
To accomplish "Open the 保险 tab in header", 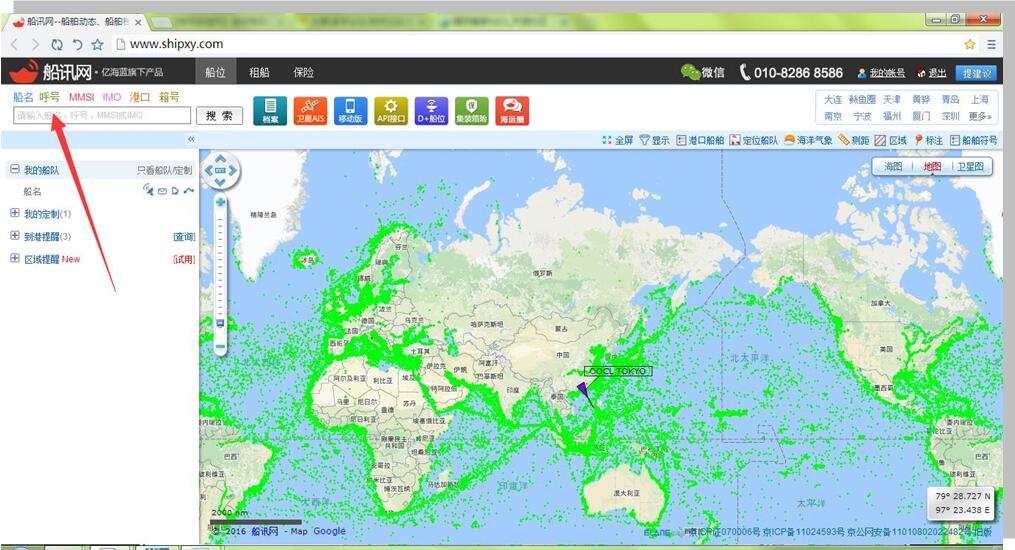I will (x=303, y=72).
